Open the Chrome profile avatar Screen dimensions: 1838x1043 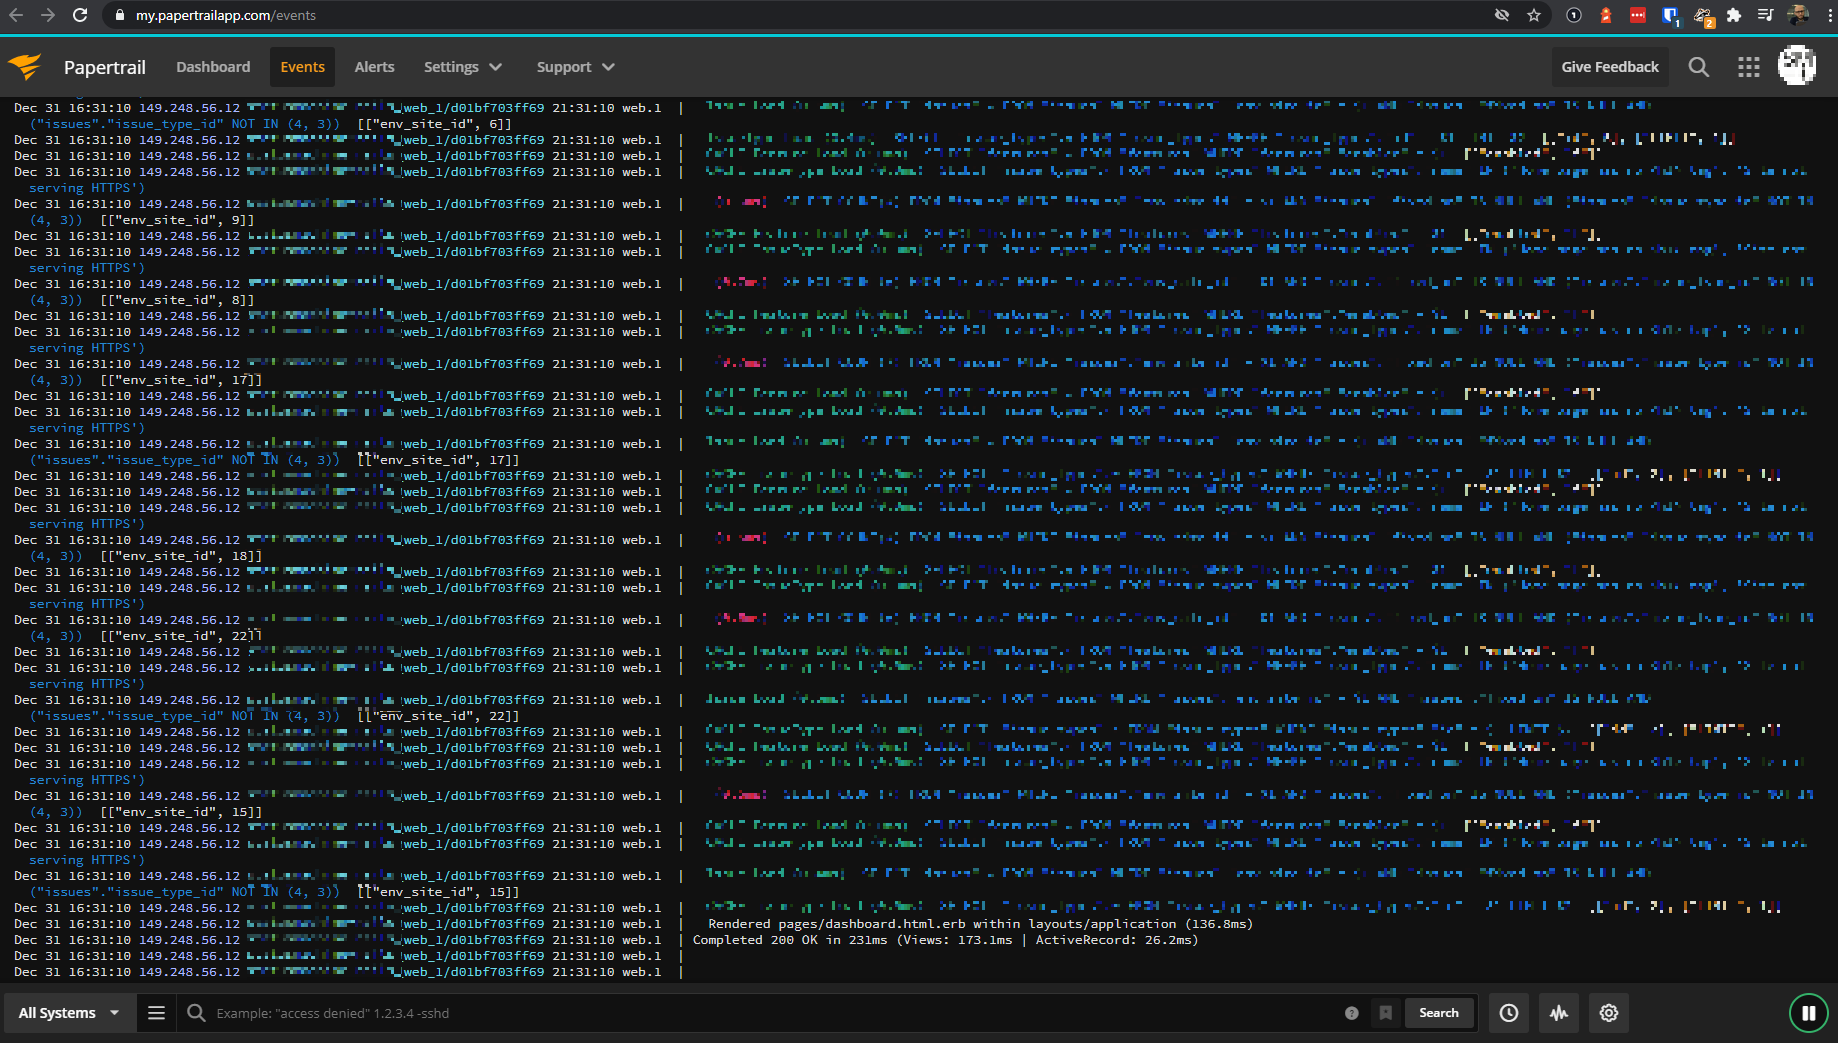[x=1798, y=15]
